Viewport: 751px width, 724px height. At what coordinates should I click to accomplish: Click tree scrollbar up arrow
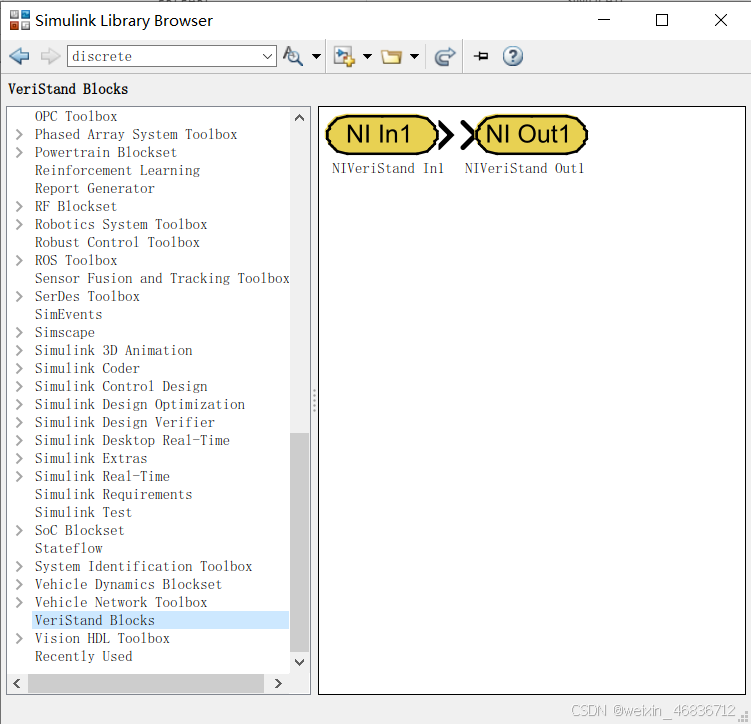299,118
